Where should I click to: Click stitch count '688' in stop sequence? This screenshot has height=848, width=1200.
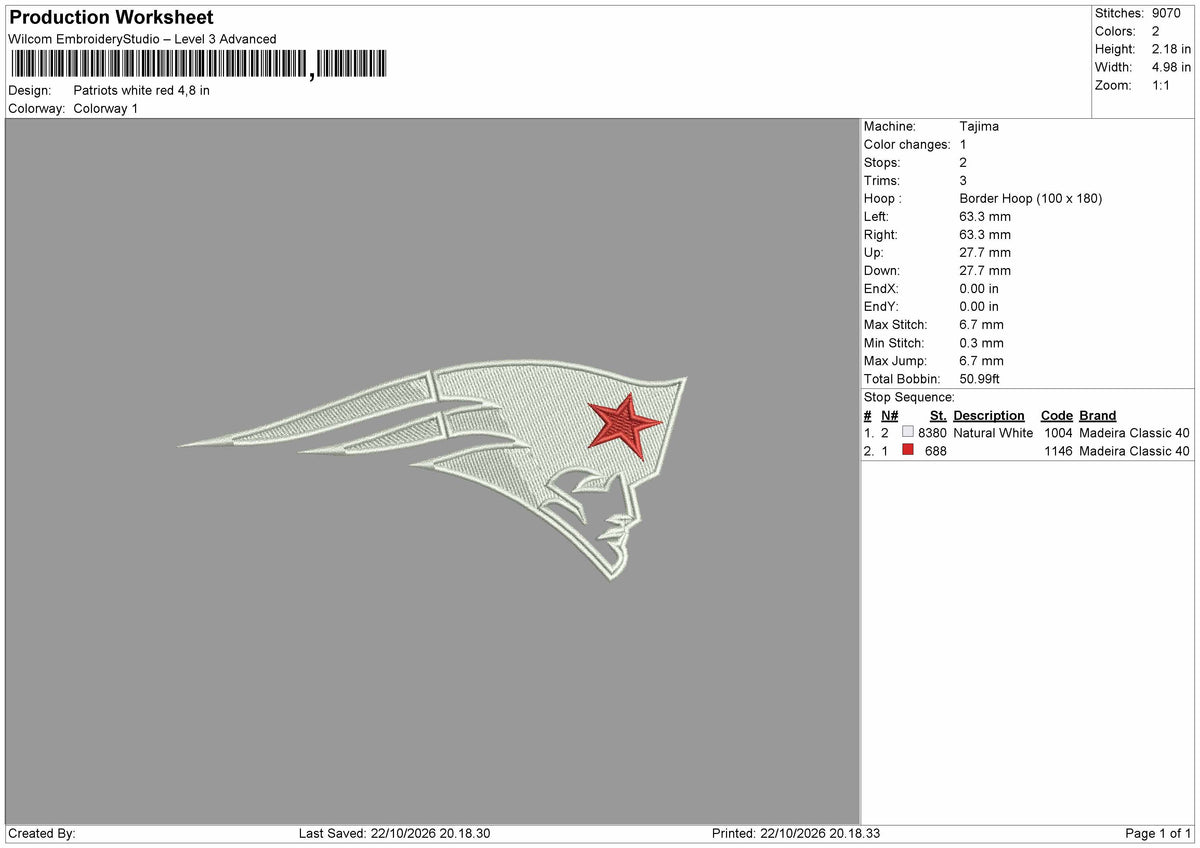point(936,451)
